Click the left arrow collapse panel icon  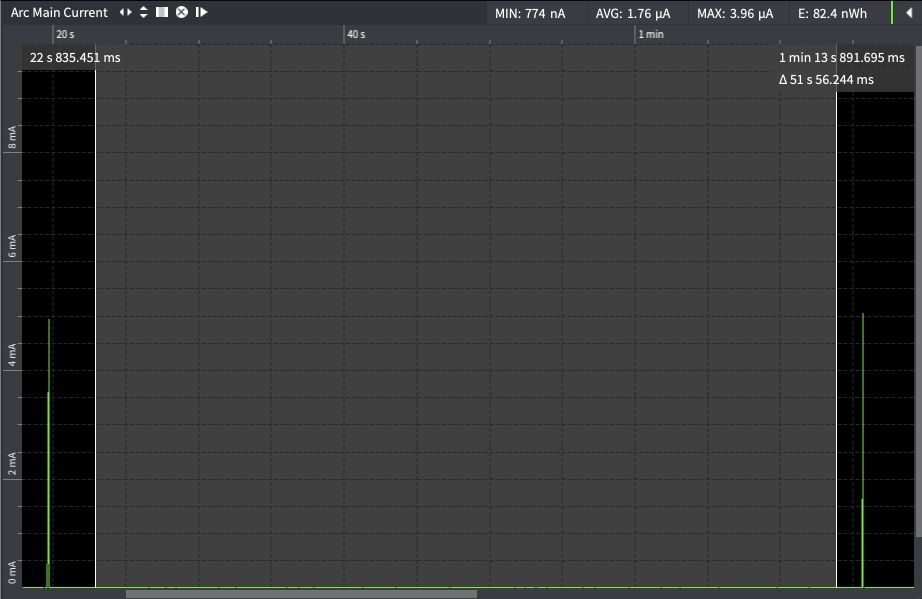coord(909,13)
